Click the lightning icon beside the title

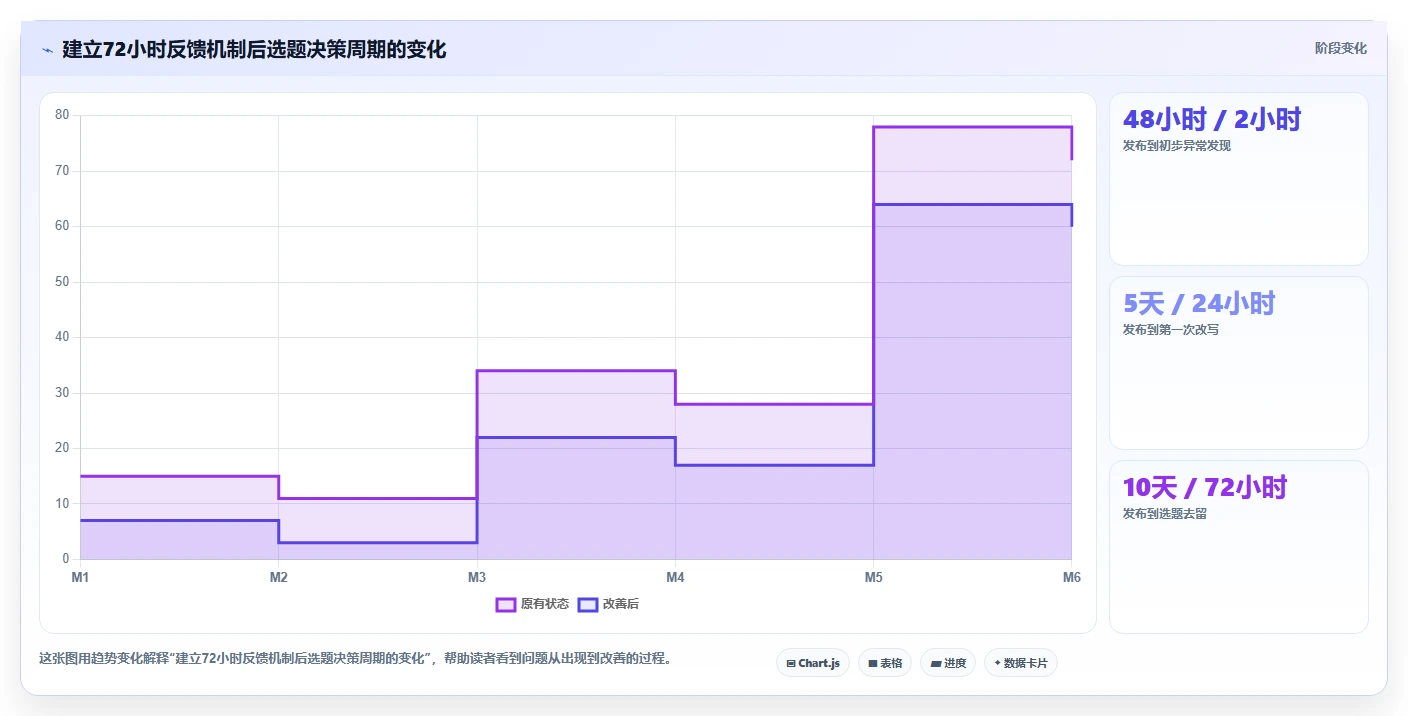pyautogui.click(x=47, y=49)
